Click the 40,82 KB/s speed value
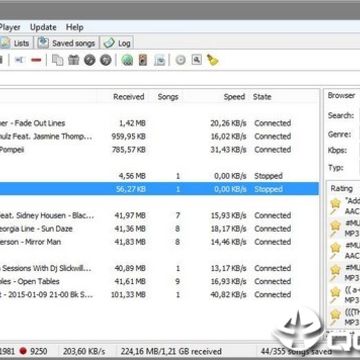Screen dimensions: 360x360 tap(228, 295)
